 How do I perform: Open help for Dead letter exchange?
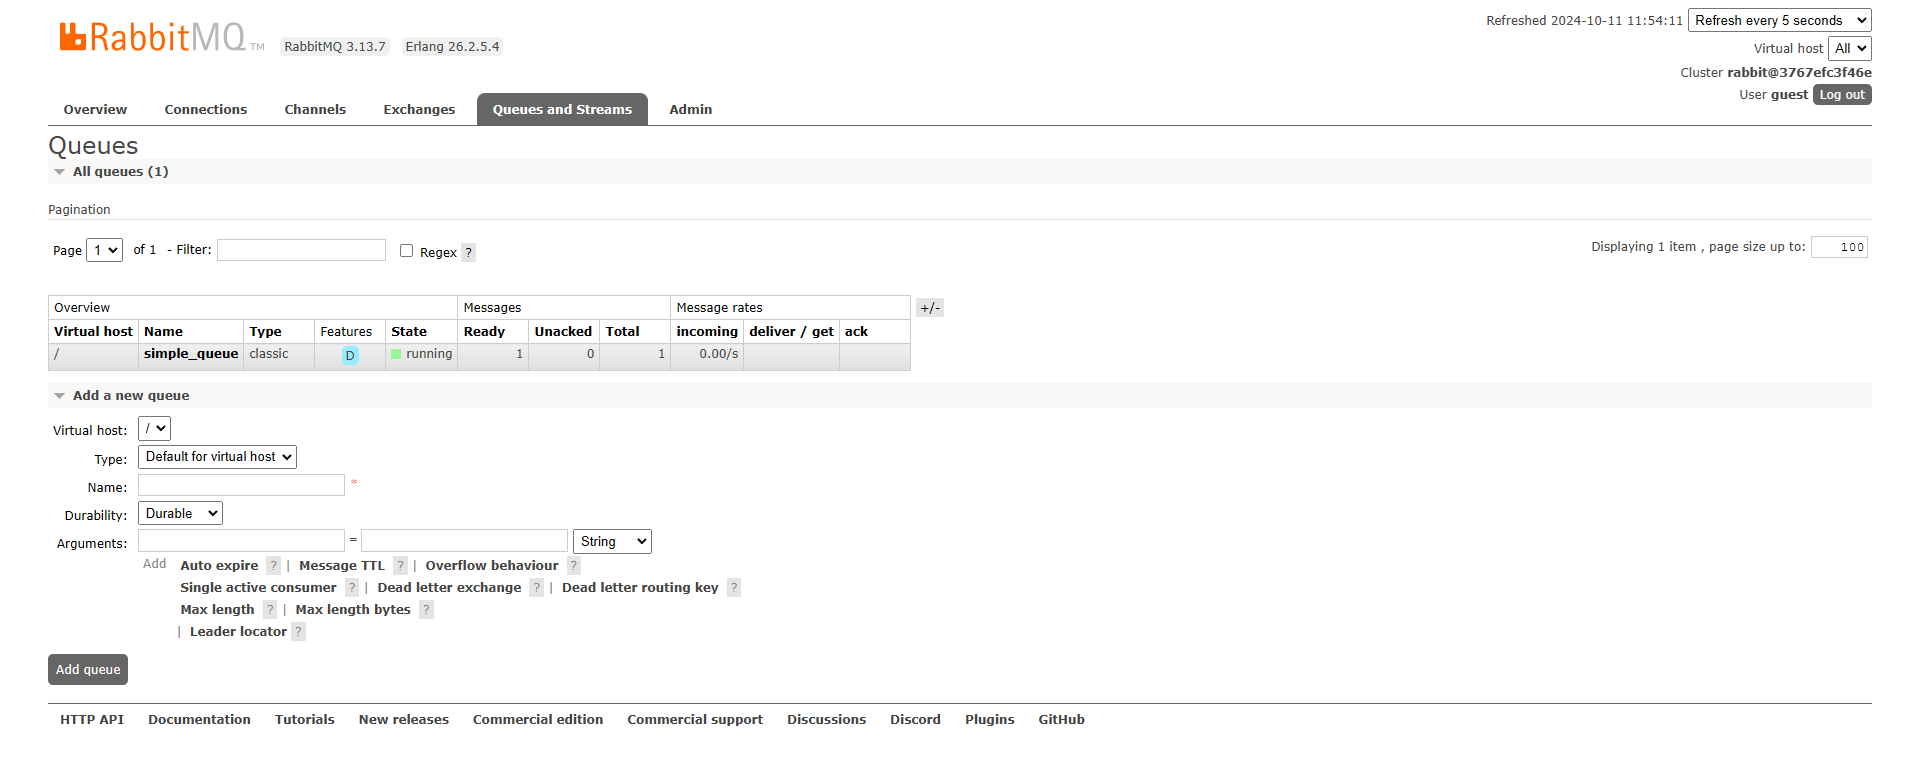point(537,588)
